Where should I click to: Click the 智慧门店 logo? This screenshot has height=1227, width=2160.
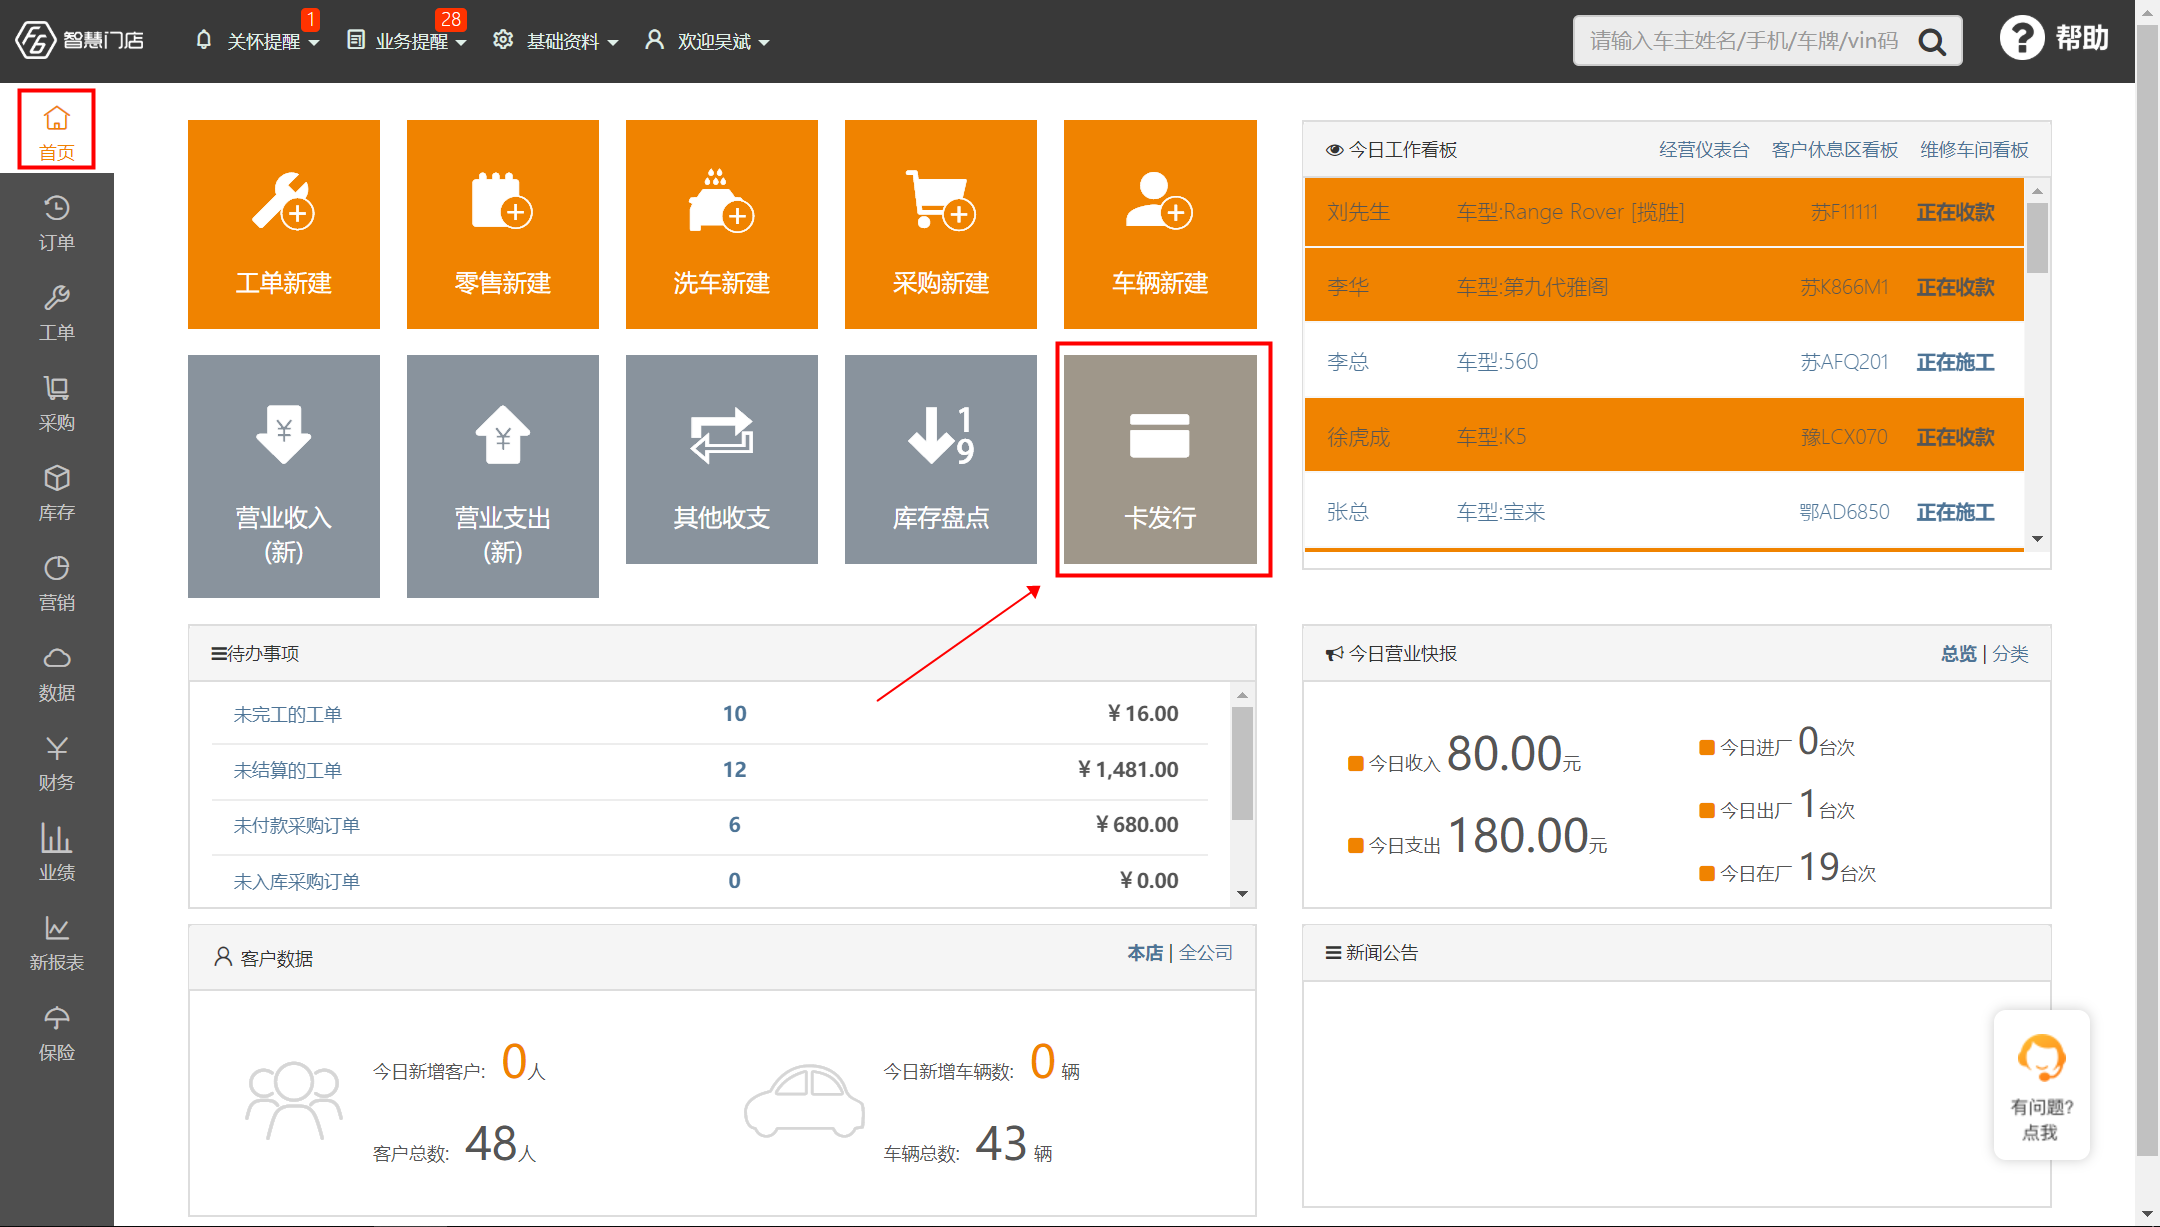pyautogui.click(x=80, y=40)
